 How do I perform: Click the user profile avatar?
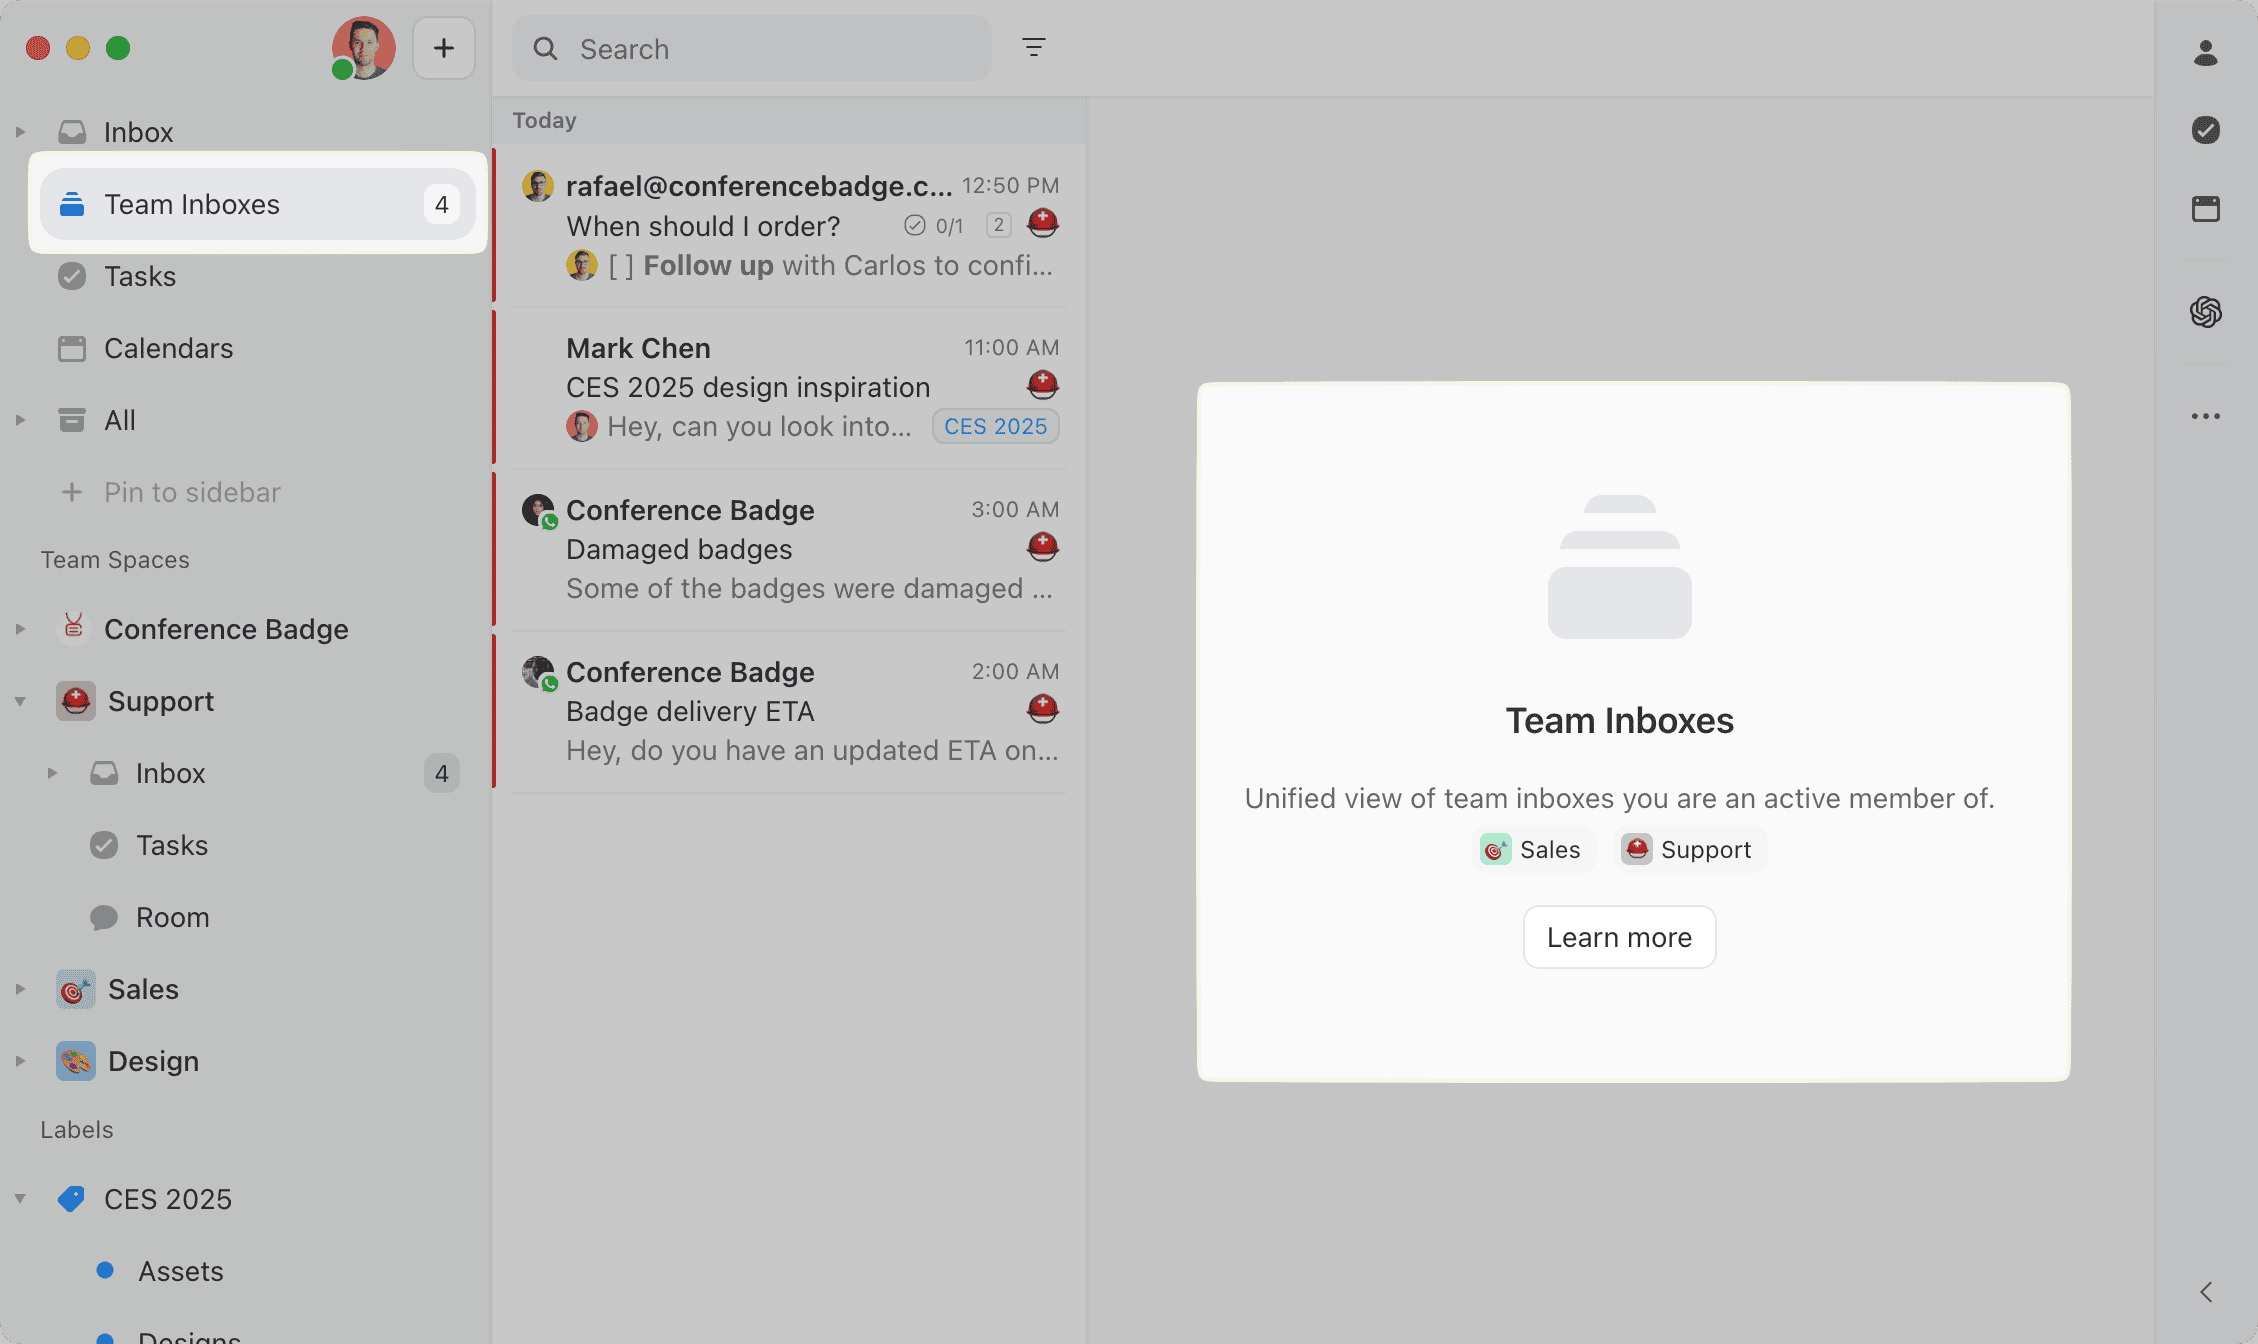click(363, 48)
